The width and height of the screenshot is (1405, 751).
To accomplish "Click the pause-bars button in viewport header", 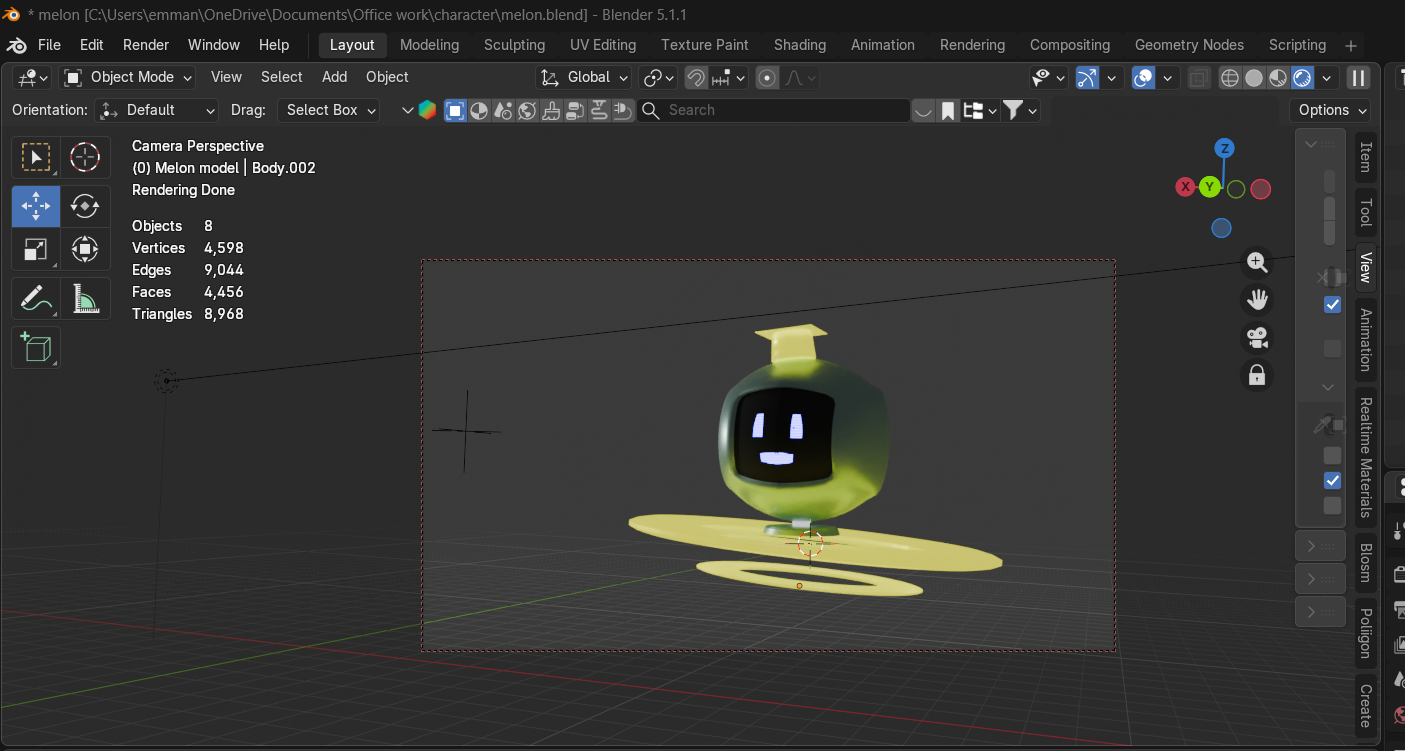I will 1358,77.
